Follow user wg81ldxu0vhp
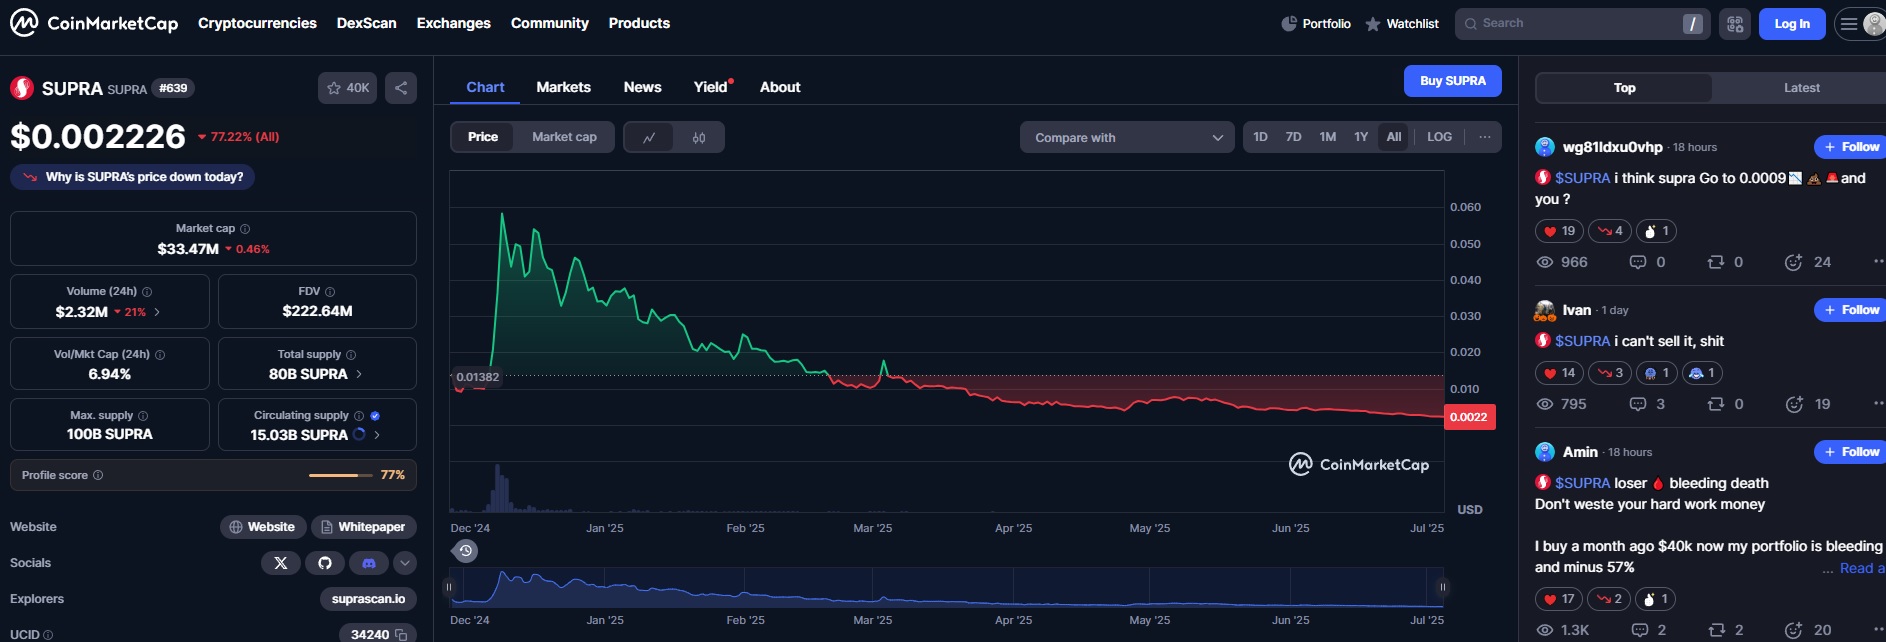The height and width of the screenshot is (642, 1886). point(1851,147)
